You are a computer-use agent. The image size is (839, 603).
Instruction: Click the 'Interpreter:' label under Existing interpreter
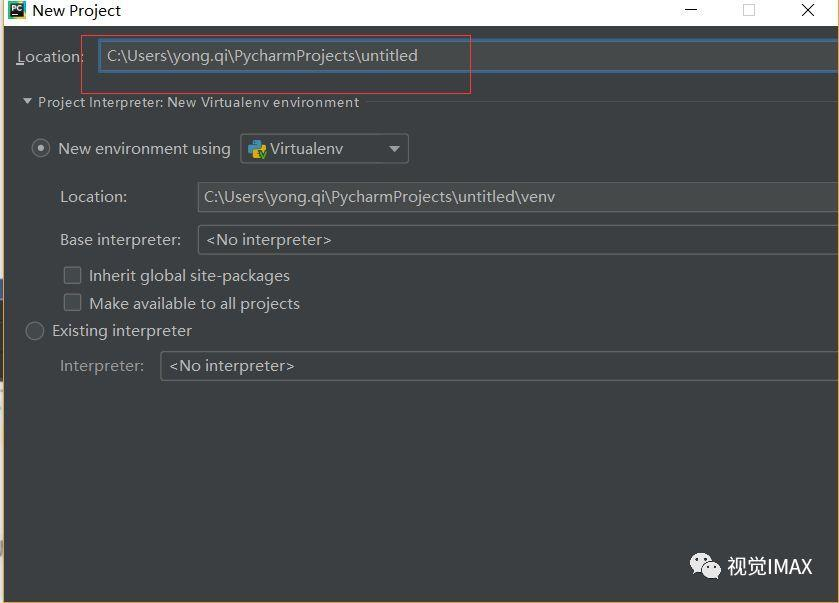pos(102,366)
